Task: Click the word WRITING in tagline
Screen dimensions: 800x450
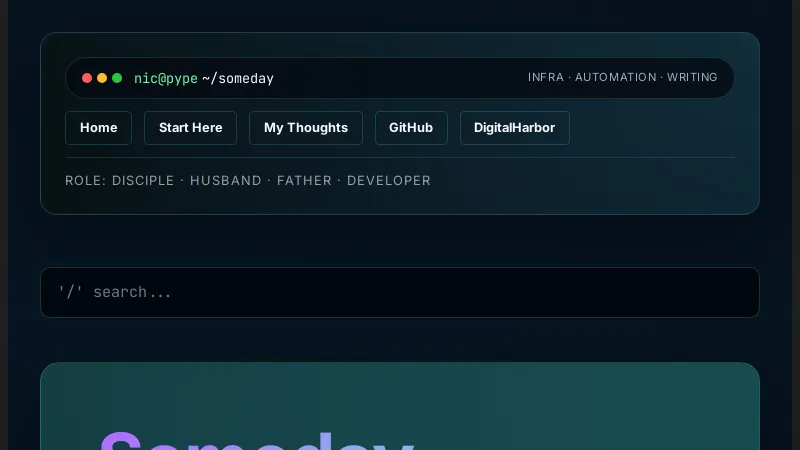Action: (692, 78)
